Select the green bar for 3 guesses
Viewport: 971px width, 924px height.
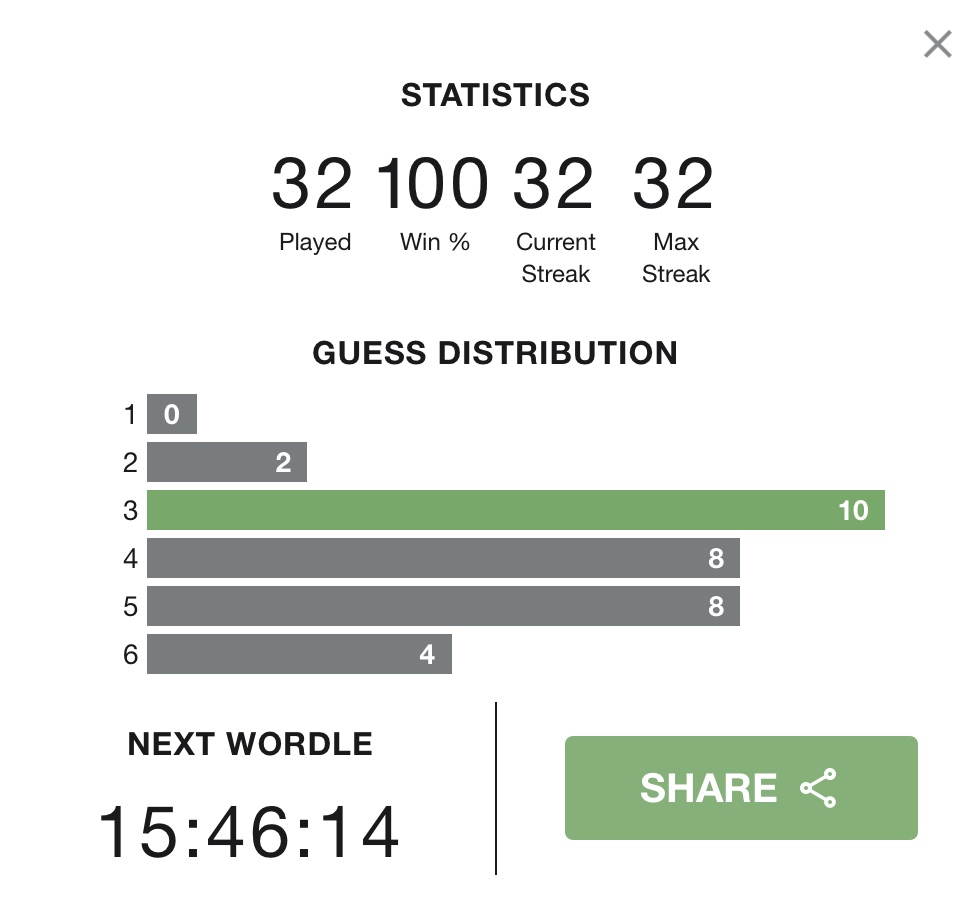tap(516, 510)
